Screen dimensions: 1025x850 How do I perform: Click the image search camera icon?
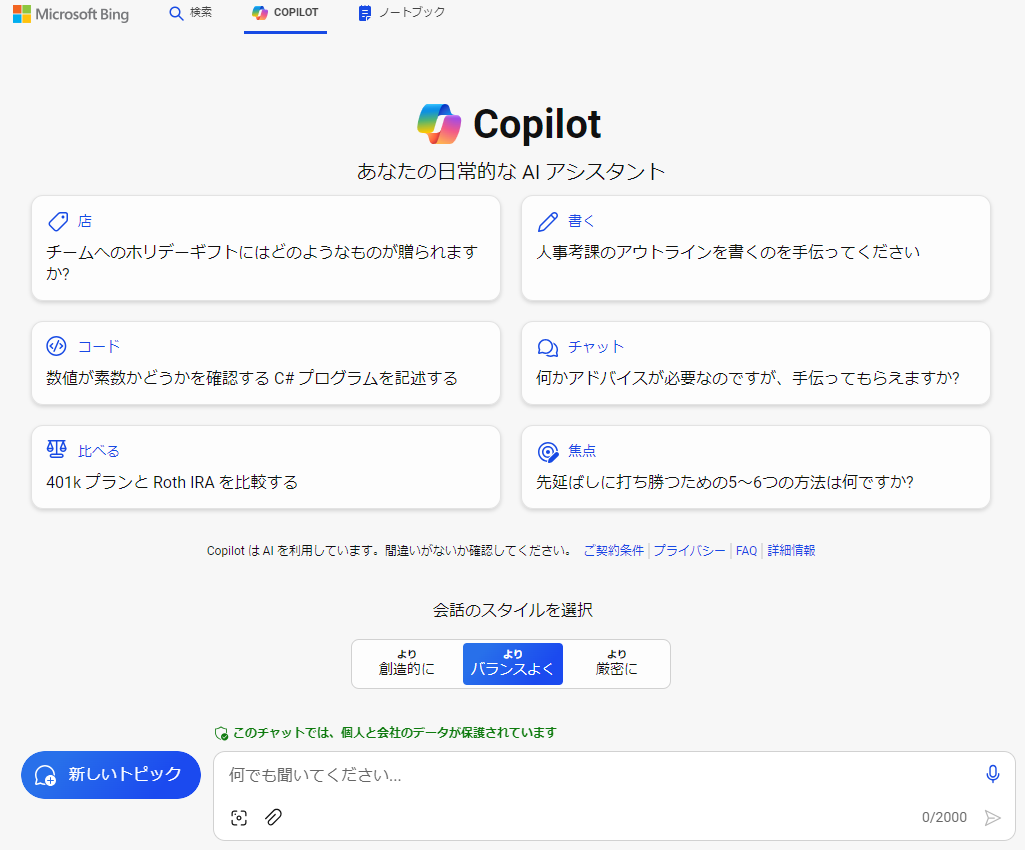click(x=238, y=818)
